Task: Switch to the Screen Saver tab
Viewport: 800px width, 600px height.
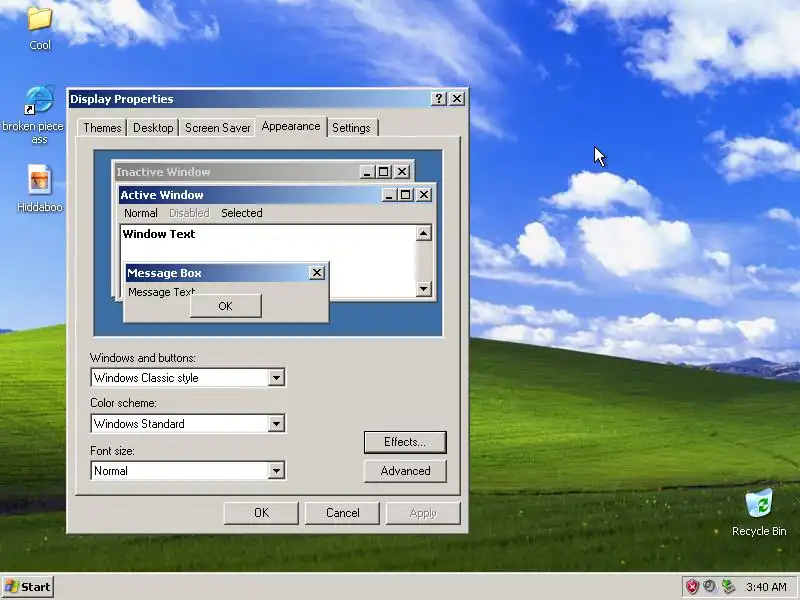Action: click(x=217, y=128)
